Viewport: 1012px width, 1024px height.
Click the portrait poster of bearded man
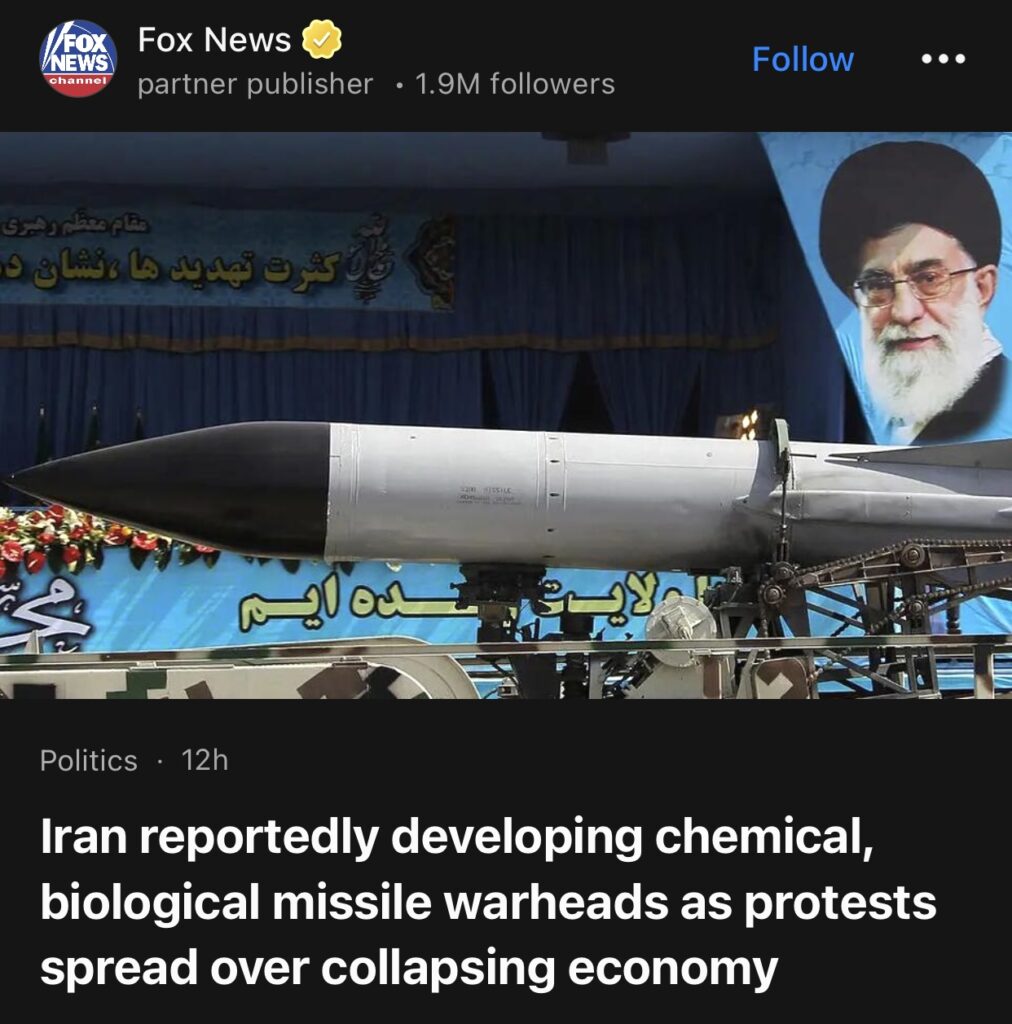pyautogui.click(x=911, y=287)
